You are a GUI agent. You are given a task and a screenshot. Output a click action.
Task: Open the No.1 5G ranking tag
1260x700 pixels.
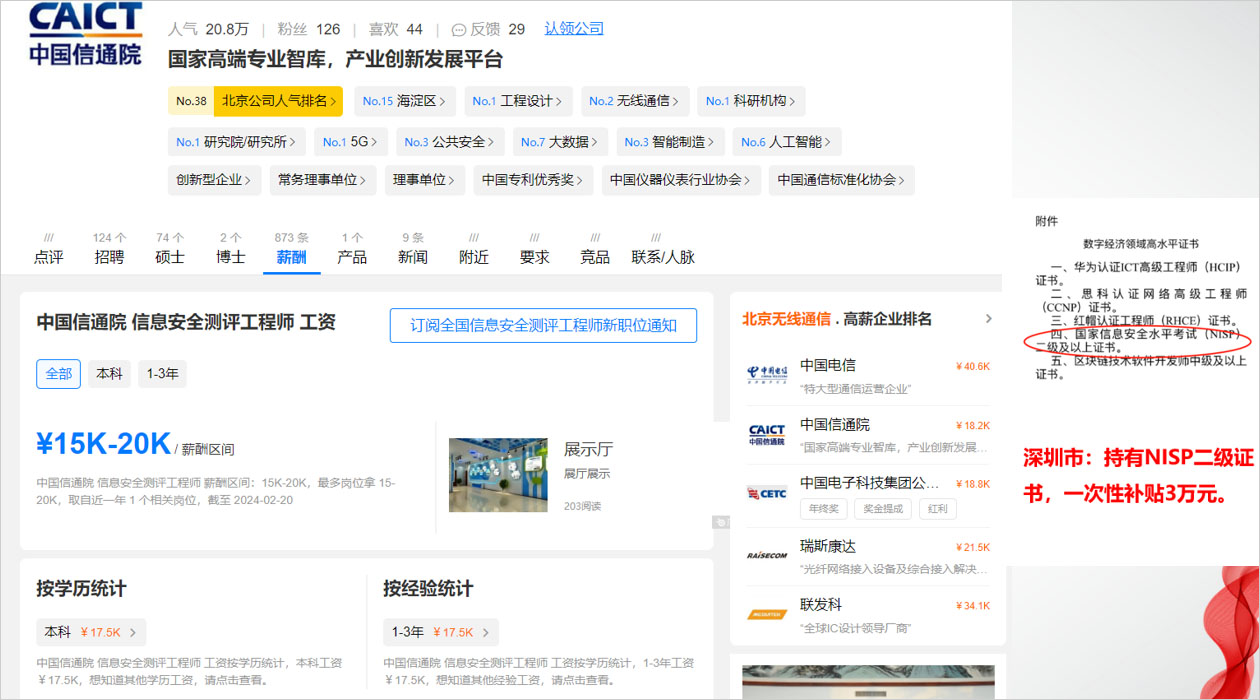[350, 142]
